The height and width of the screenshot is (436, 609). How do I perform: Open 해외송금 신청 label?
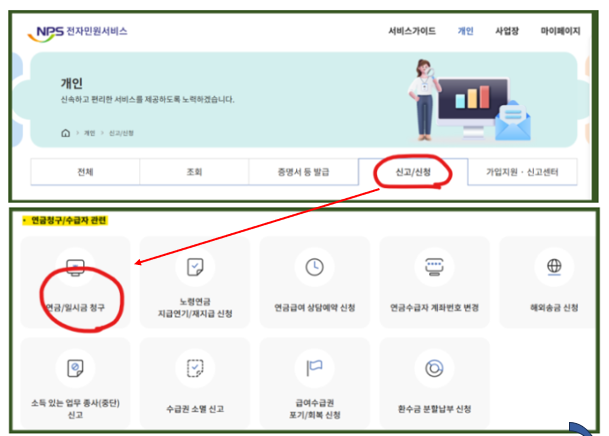click(x=554, y=308)
